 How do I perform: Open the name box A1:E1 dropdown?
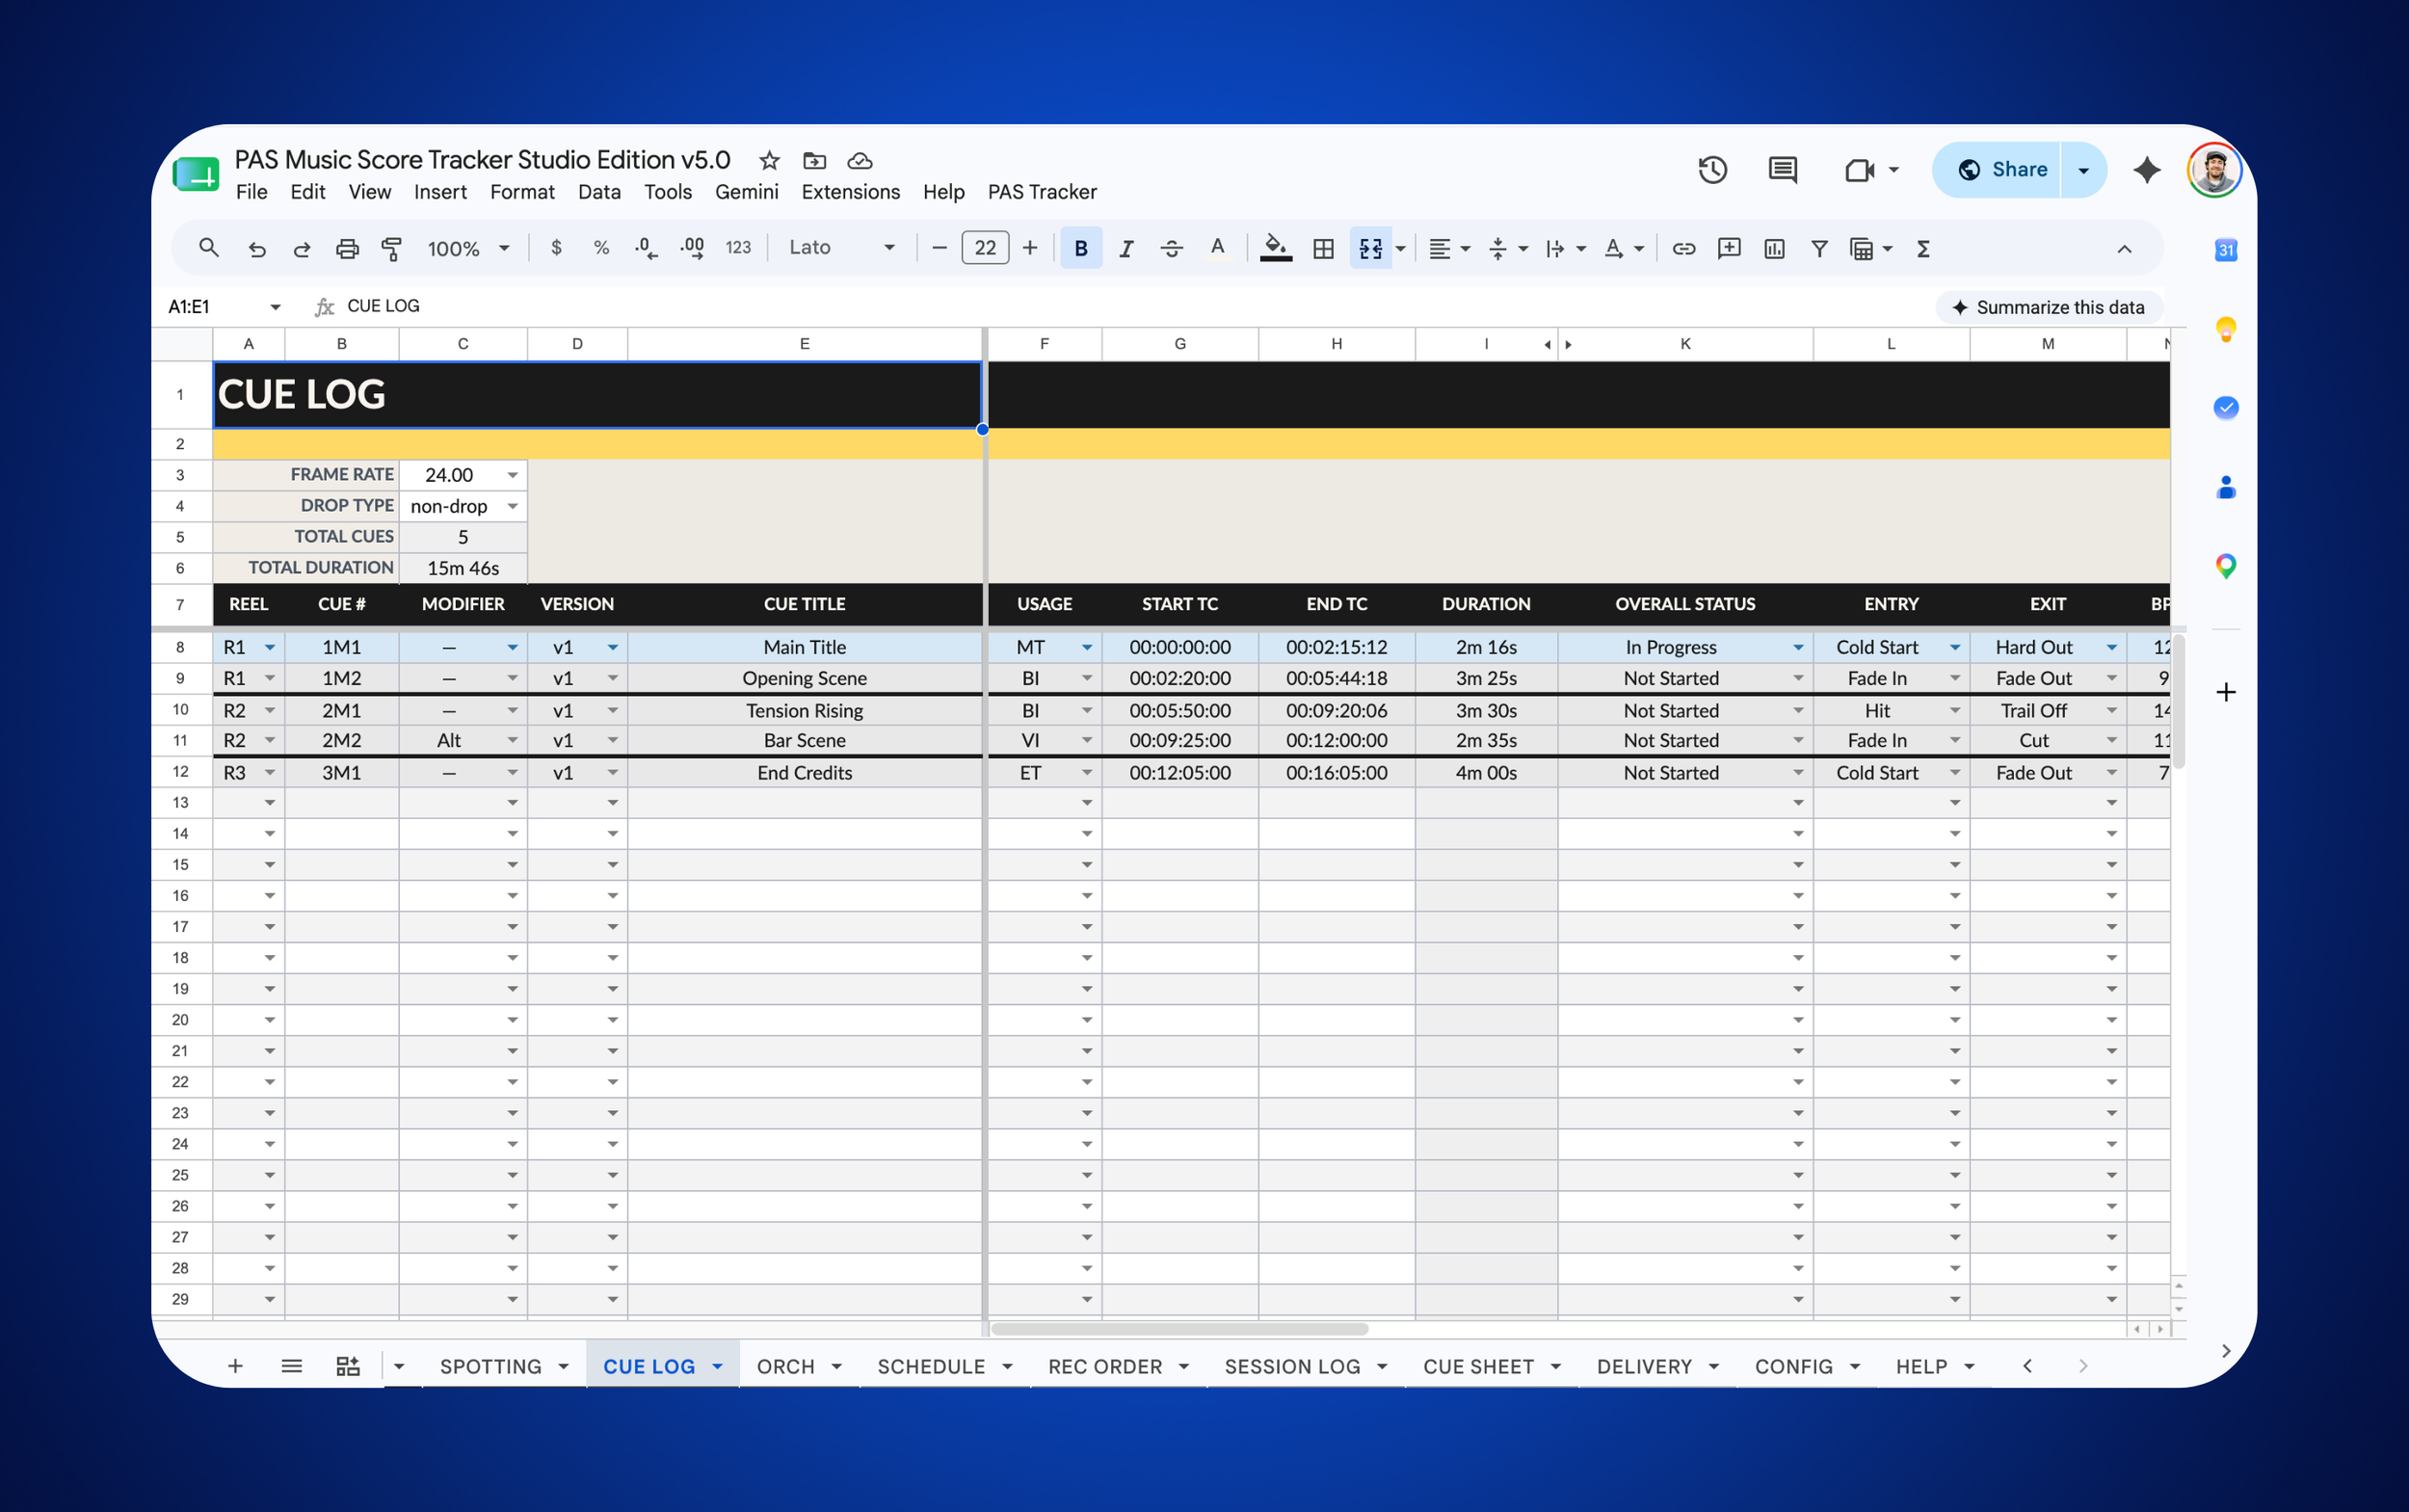(x=275, y=306)
